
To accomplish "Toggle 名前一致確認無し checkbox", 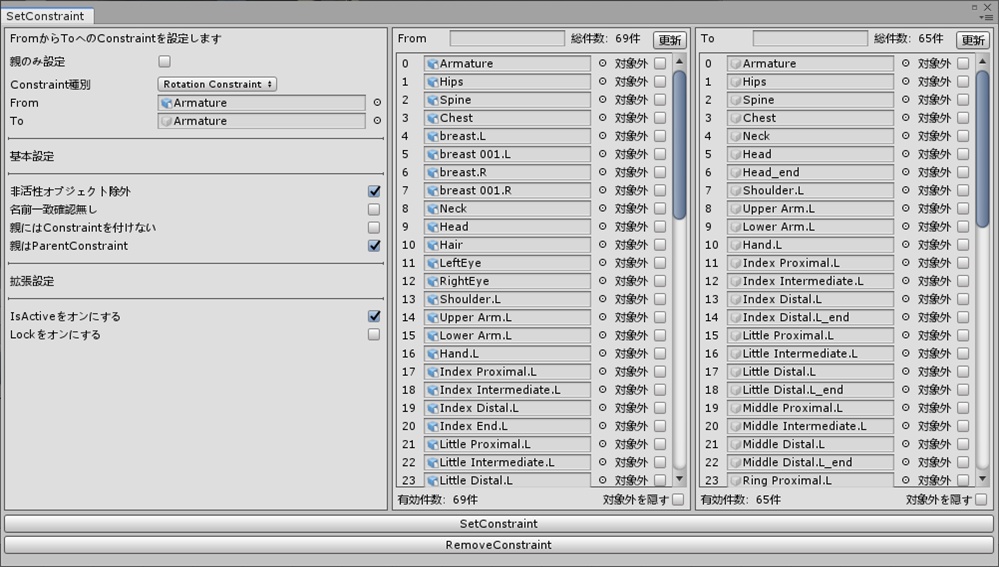I will pyautogui.click(x=374, y=209).
